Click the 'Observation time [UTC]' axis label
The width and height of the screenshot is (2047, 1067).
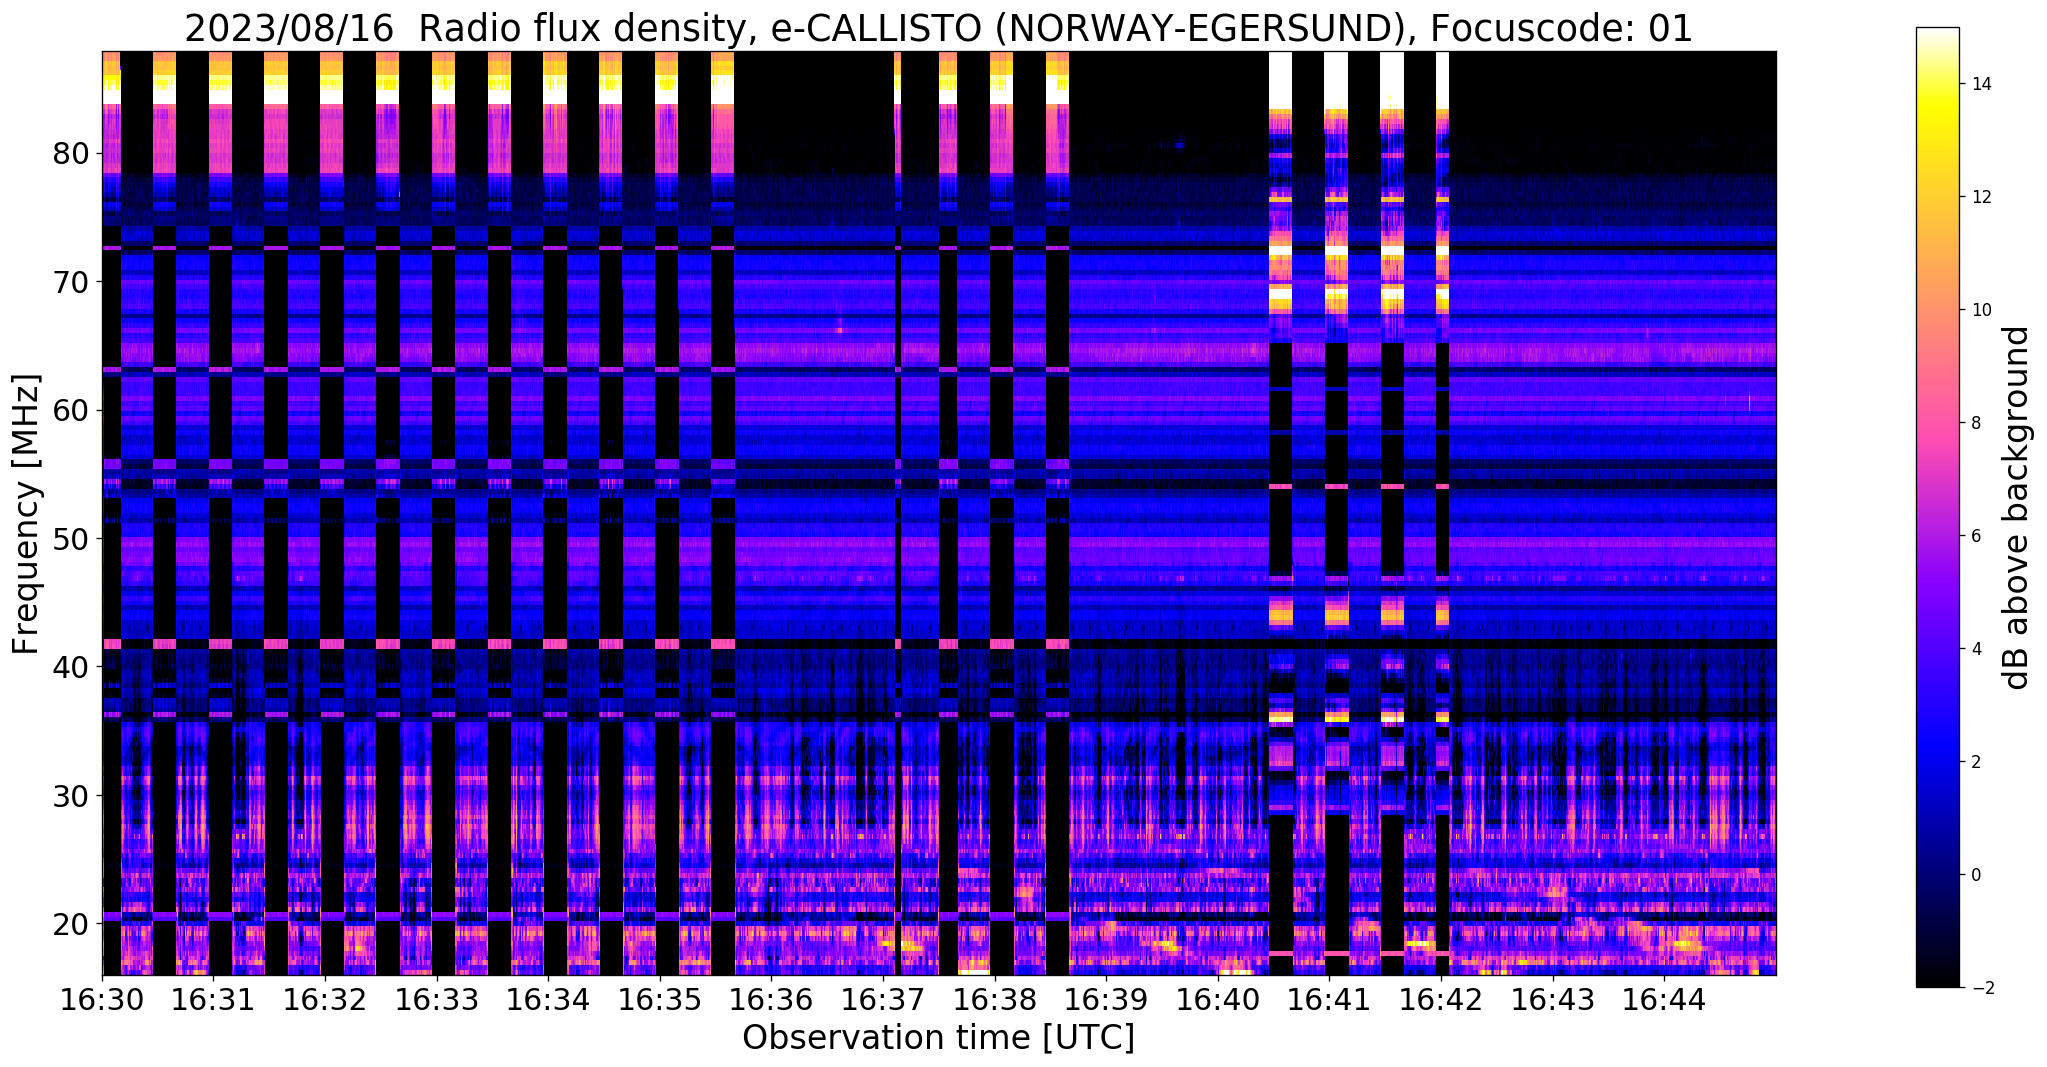(x=938, y=1038)
